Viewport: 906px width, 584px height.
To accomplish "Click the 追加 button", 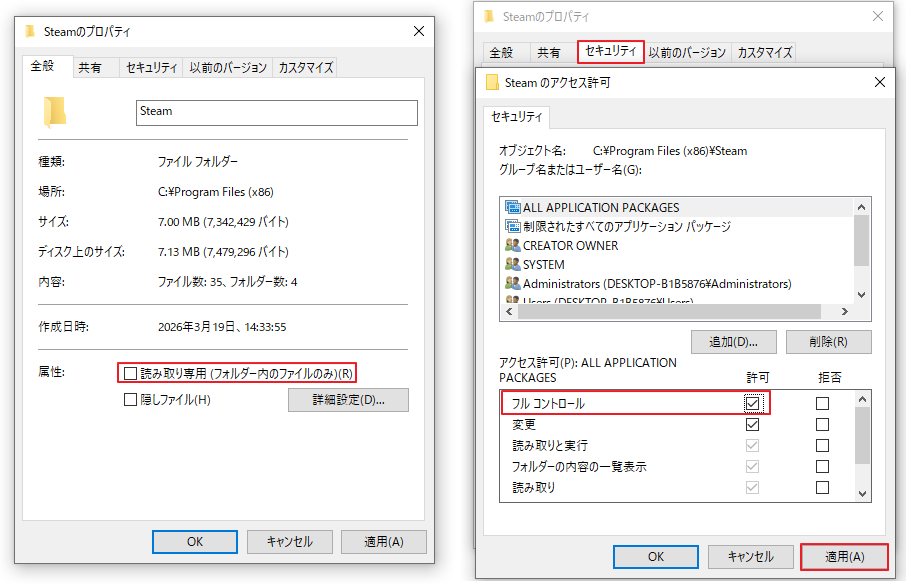I will click(x=733, y=341).
